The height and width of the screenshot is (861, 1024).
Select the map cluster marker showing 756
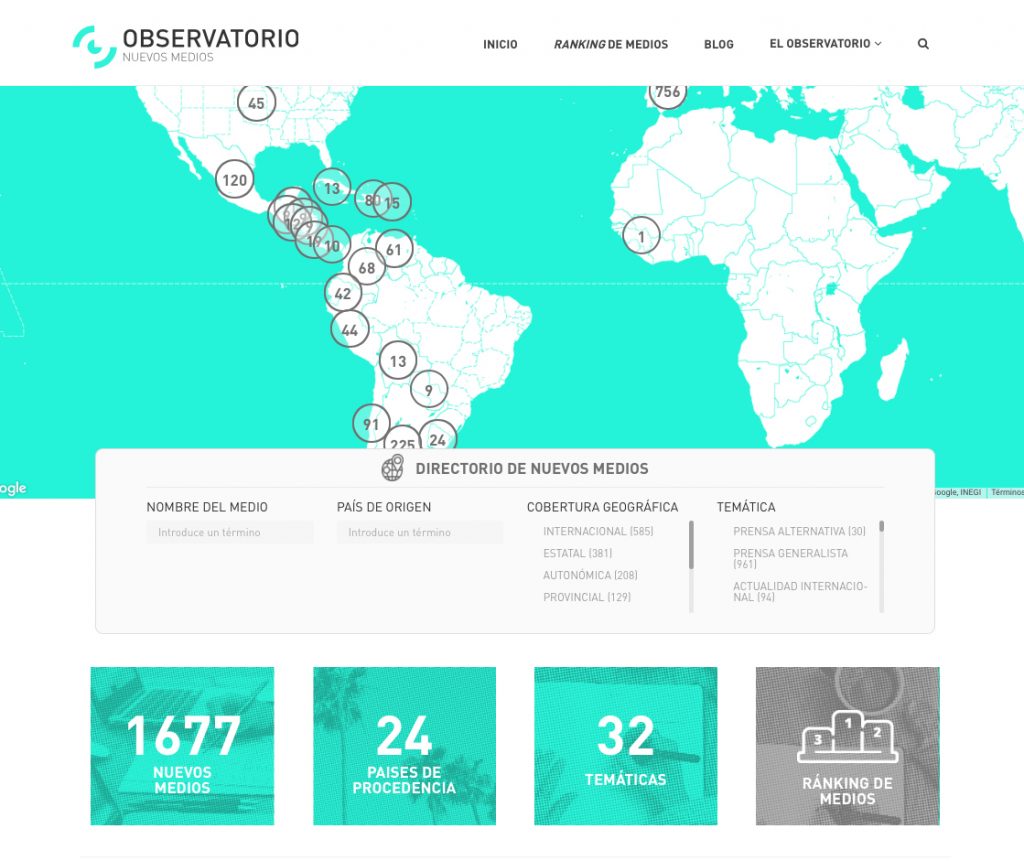pyautogui.click(x=667, y=93)
